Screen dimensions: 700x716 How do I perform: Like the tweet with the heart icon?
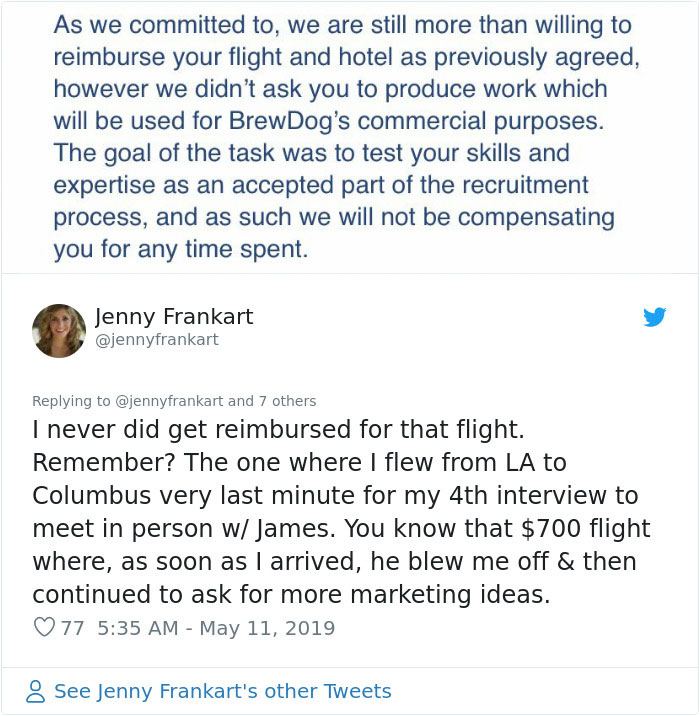44,628
